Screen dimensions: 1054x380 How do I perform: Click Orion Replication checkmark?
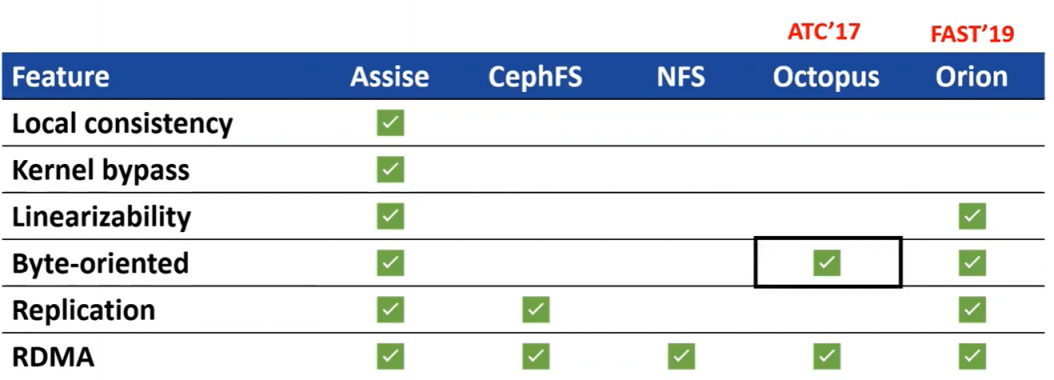[972, 309]
